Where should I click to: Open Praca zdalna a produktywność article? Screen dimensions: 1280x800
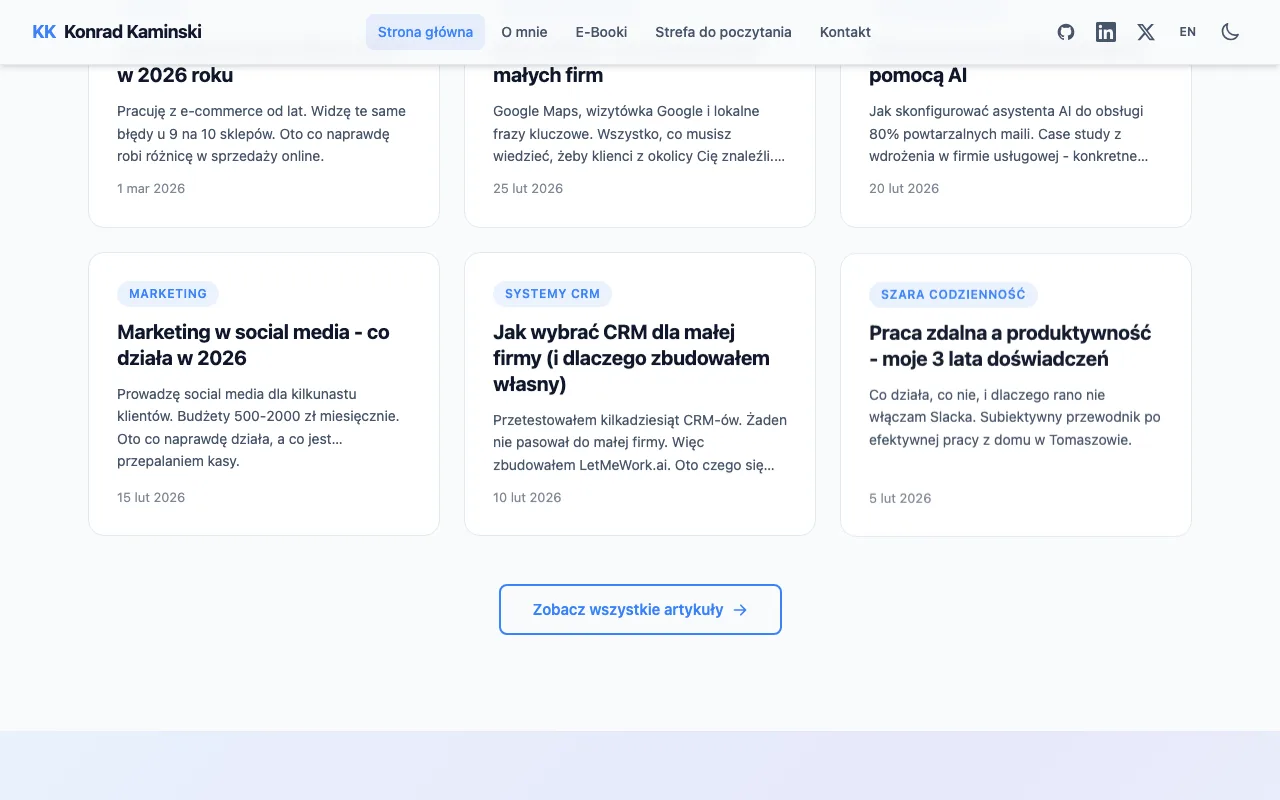(x=1009, y=346)
